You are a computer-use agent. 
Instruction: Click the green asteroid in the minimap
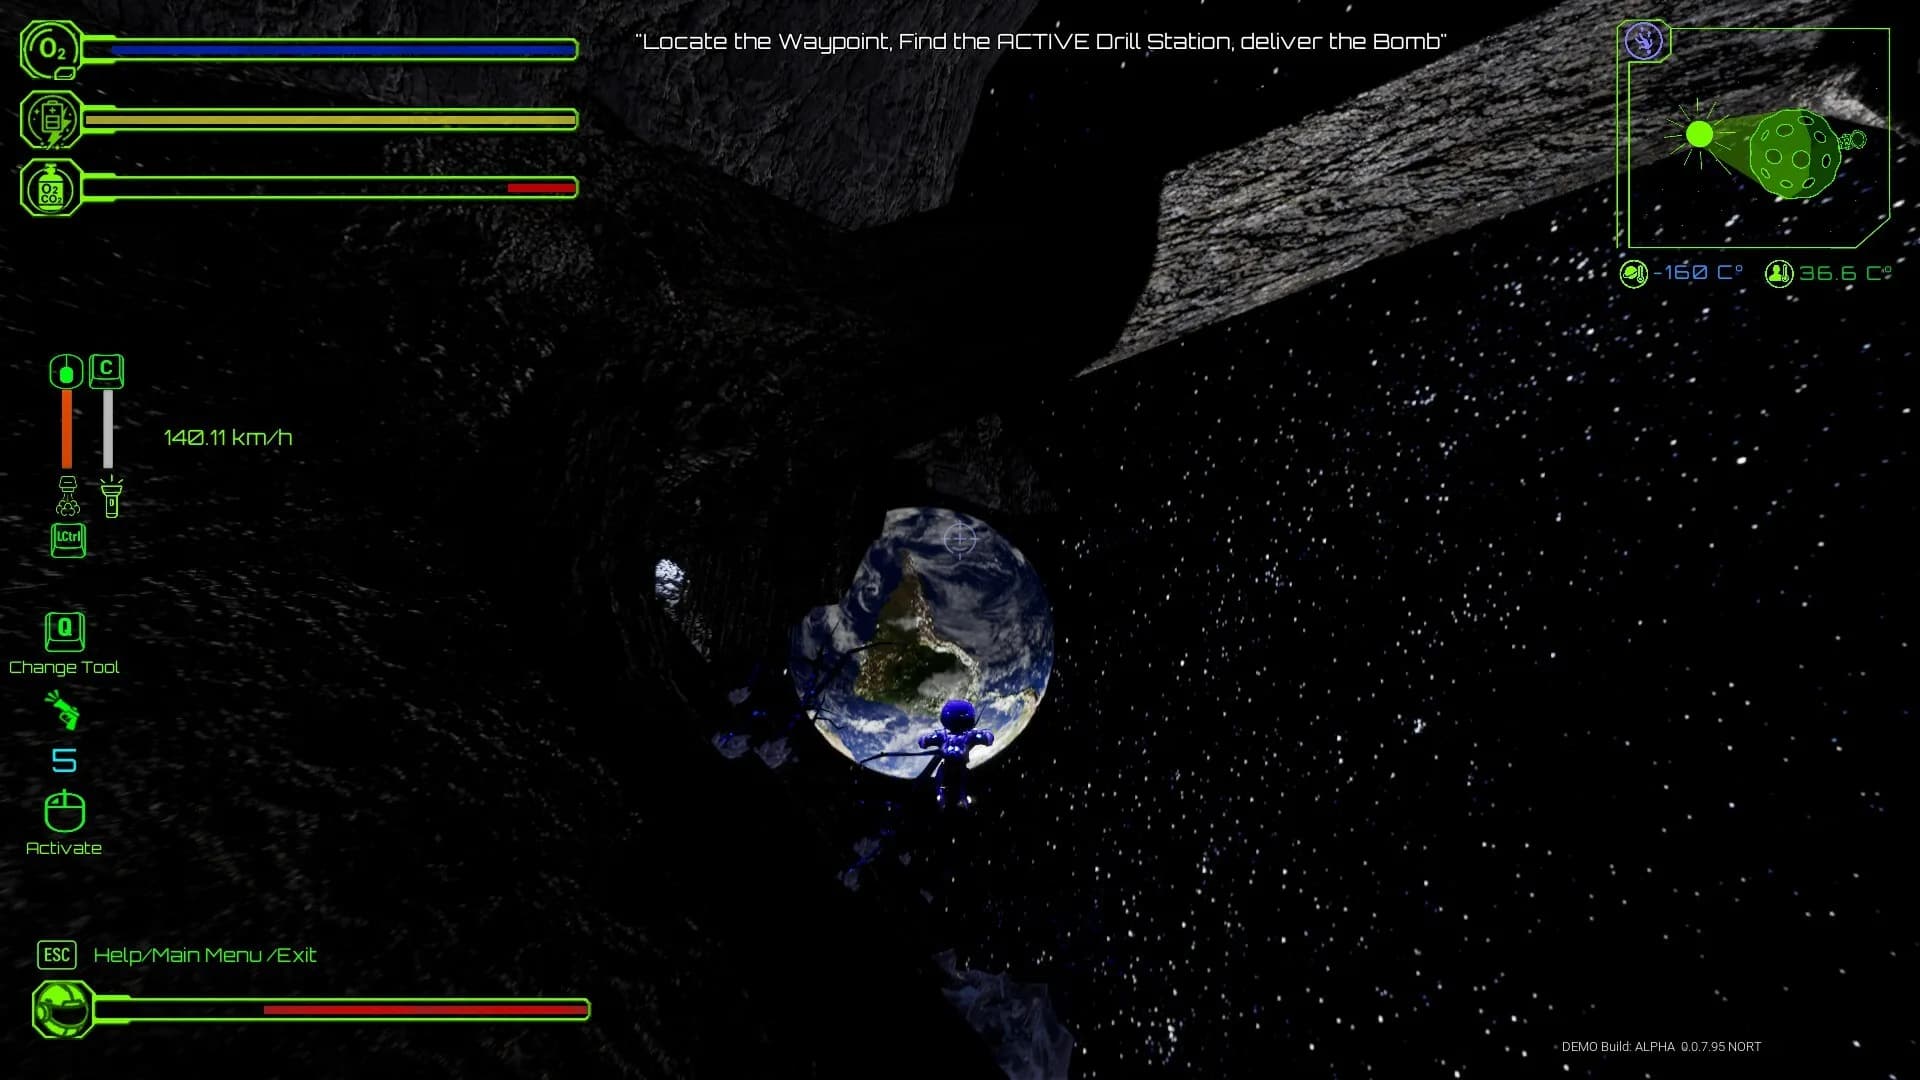pyautogui.click(x=1795, y=154)
